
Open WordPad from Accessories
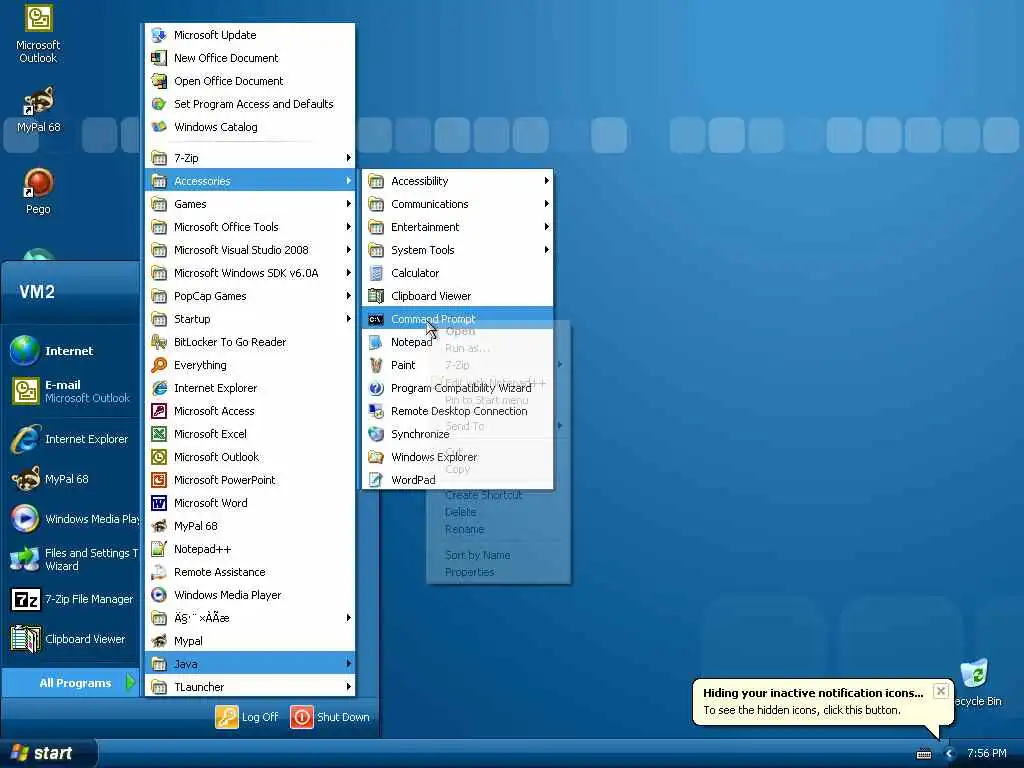coord(457,479)
